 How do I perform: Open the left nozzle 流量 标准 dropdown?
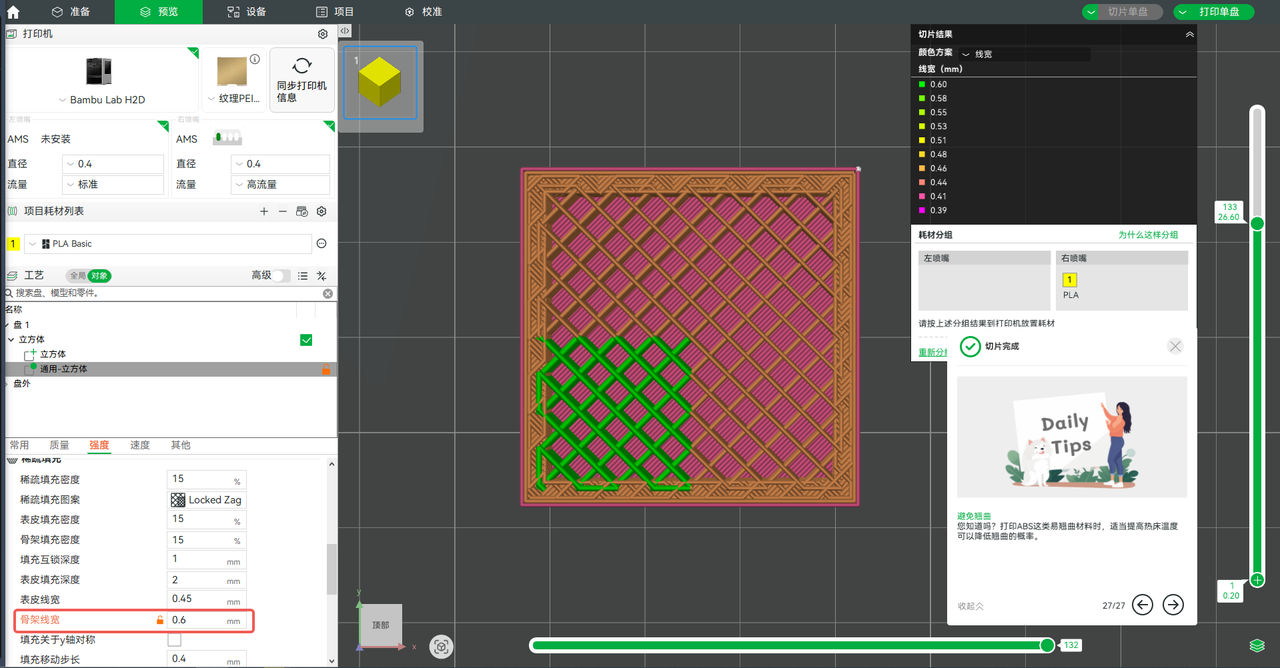pyautogui.click(x=113, y=185)
